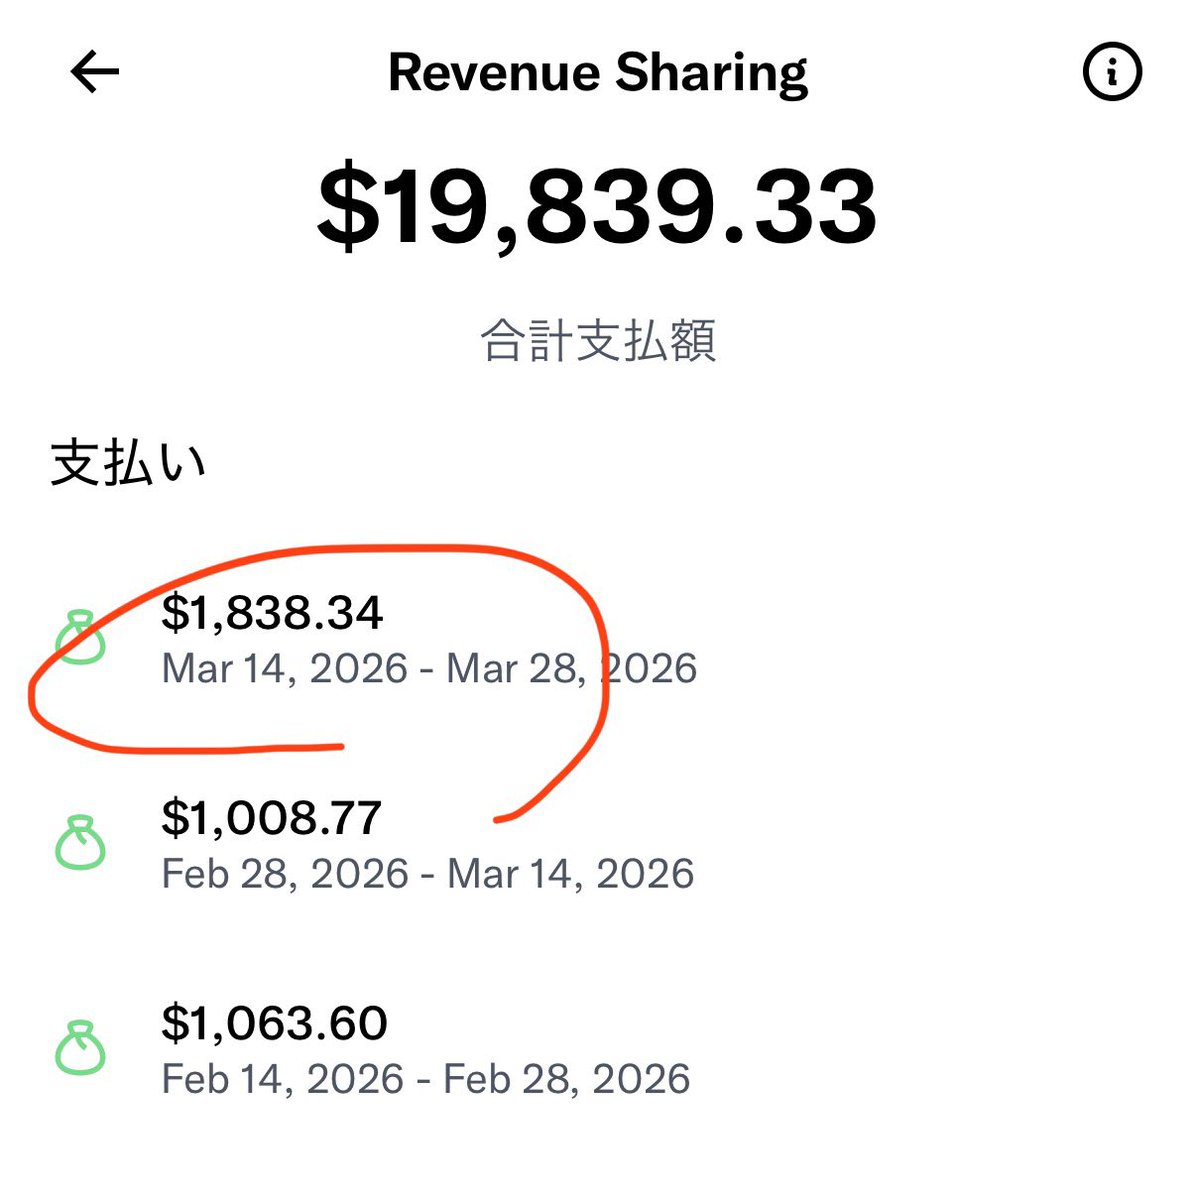This screenshot has width=1196, height=1200.
Task: Click money bag icon beside $1,838.34
Action: [80, 638]
